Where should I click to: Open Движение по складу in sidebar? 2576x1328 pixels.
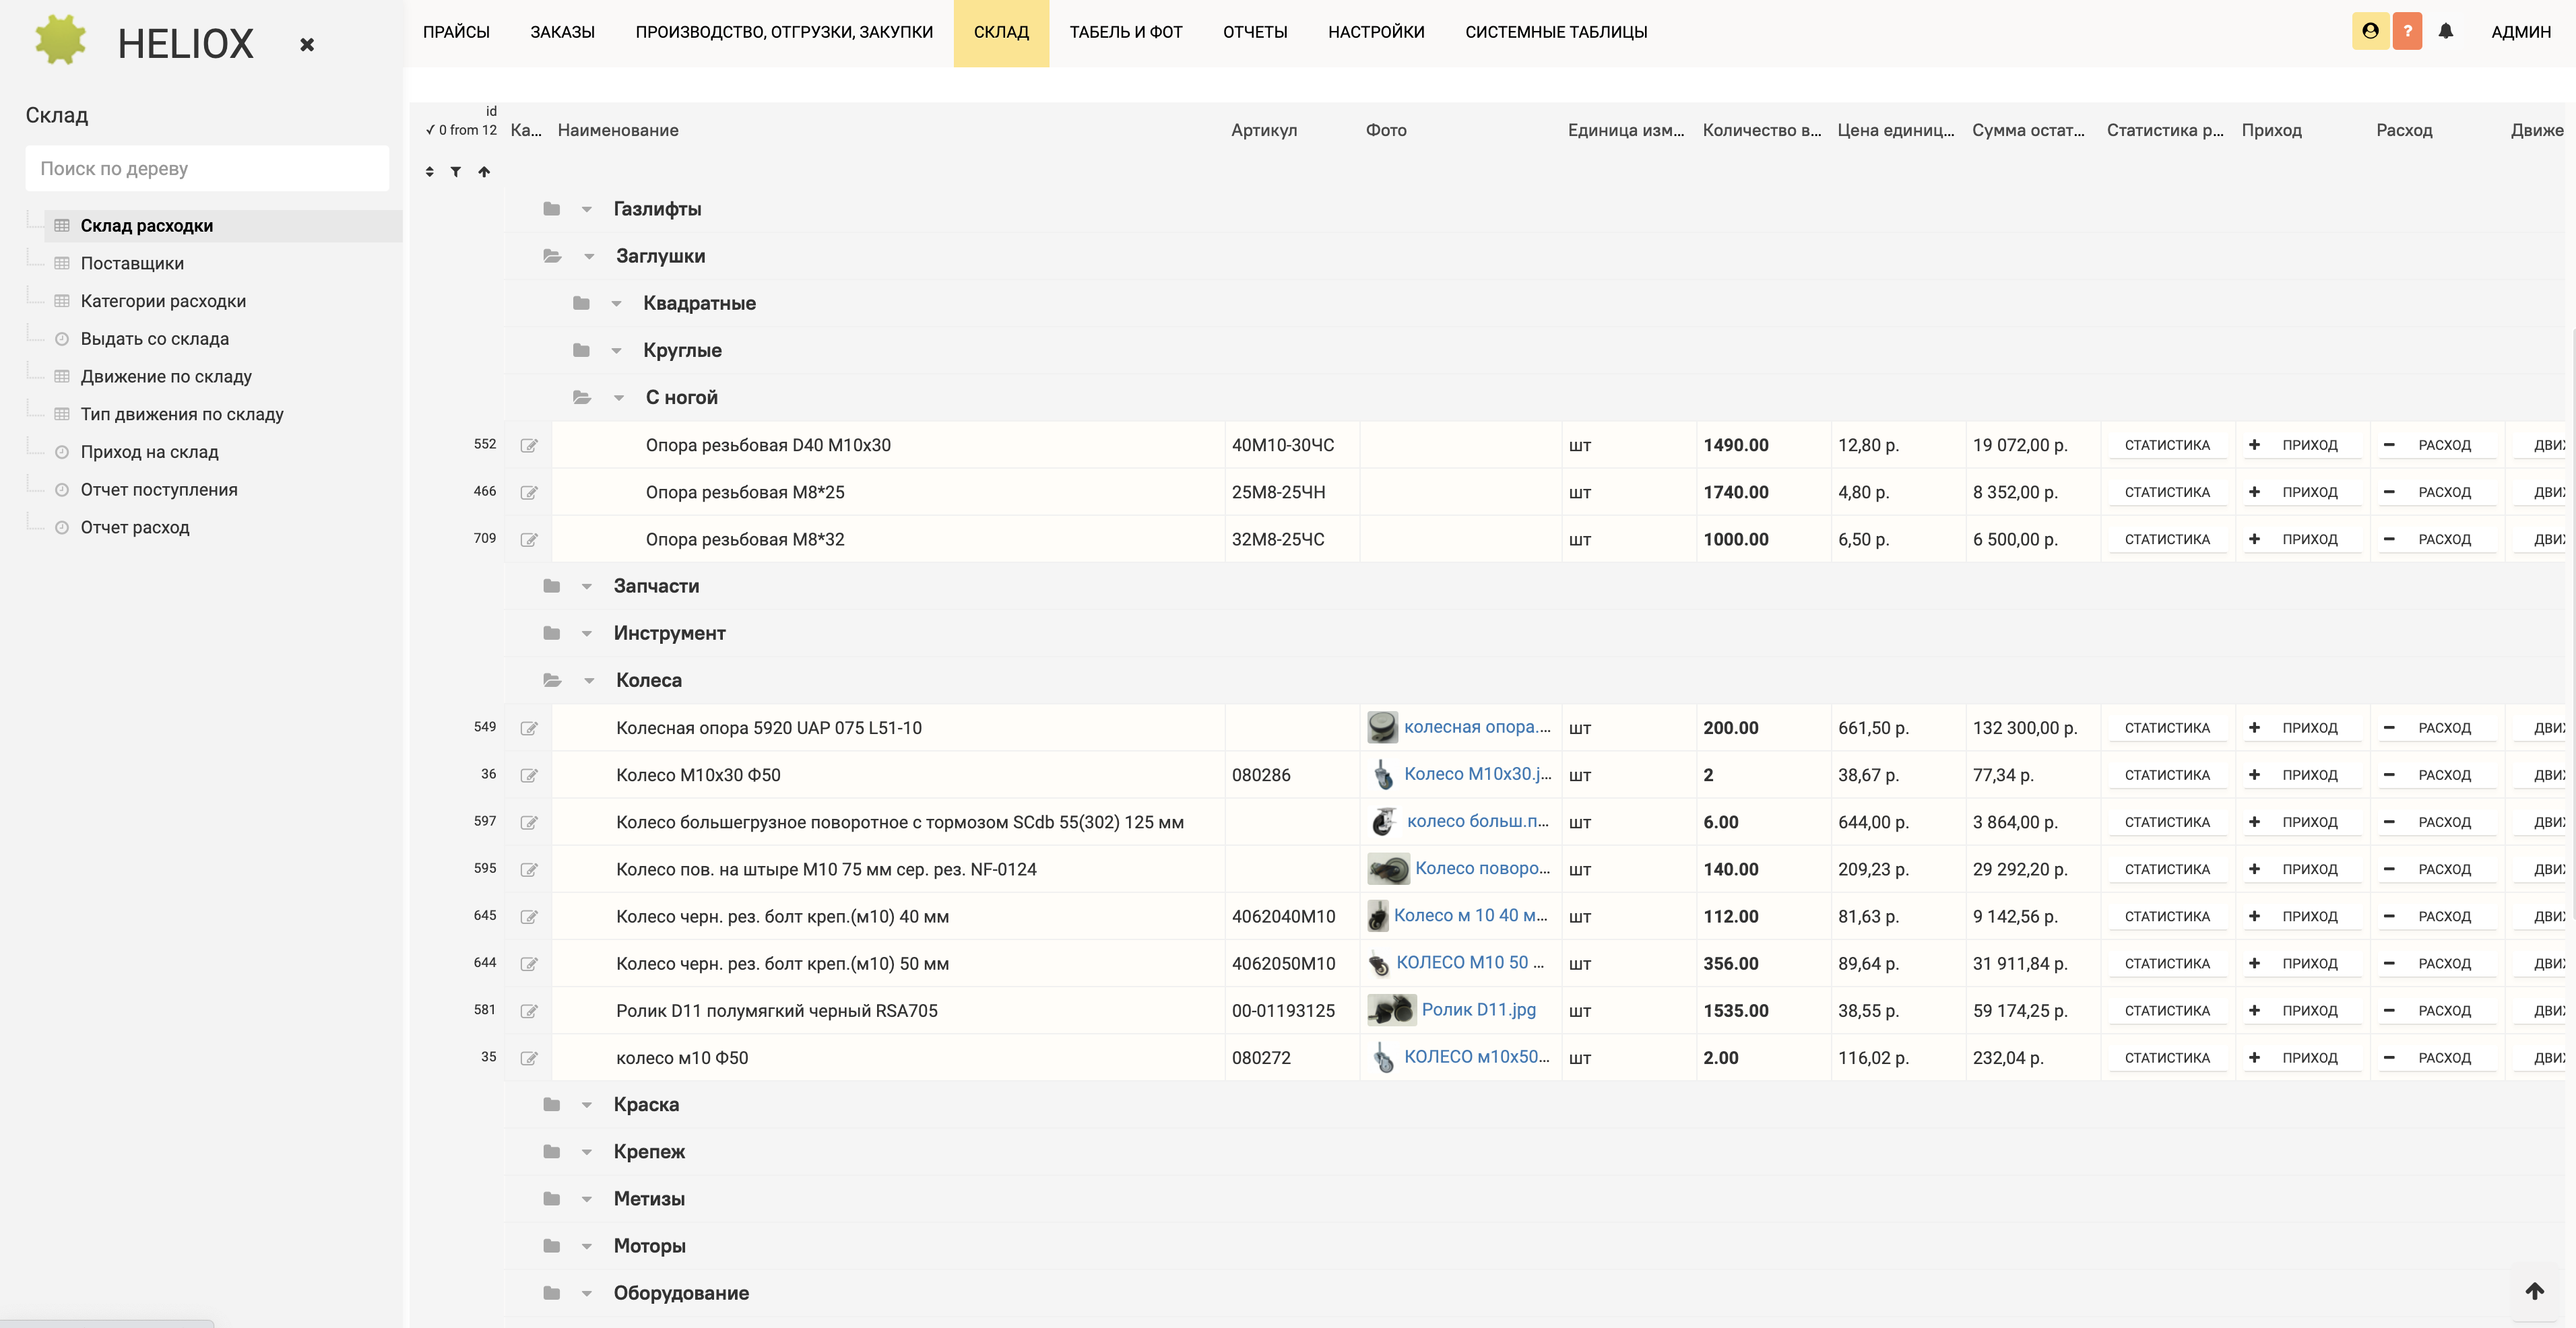pyautogui.click(x=166, y=377)
